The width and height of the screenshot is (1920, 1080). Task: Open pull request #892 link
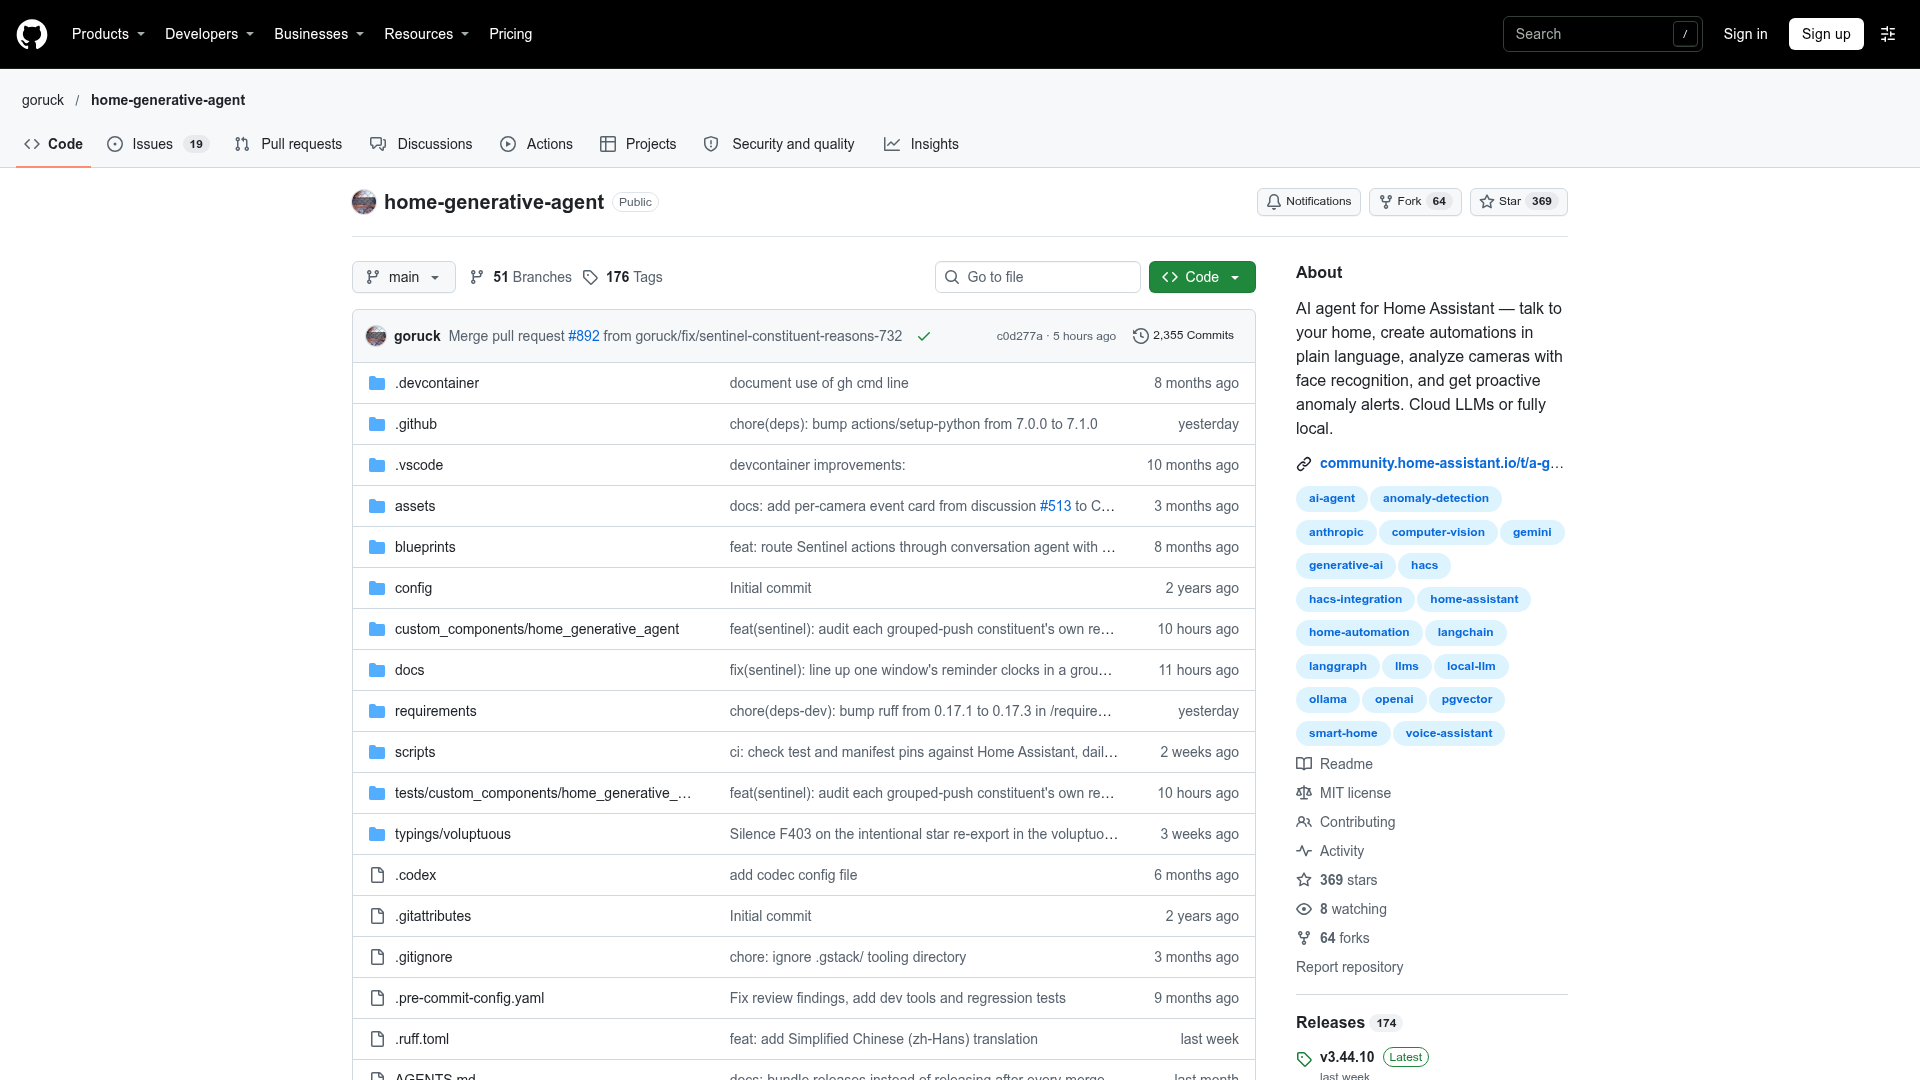pyautogui.click(x=584, y=336)
